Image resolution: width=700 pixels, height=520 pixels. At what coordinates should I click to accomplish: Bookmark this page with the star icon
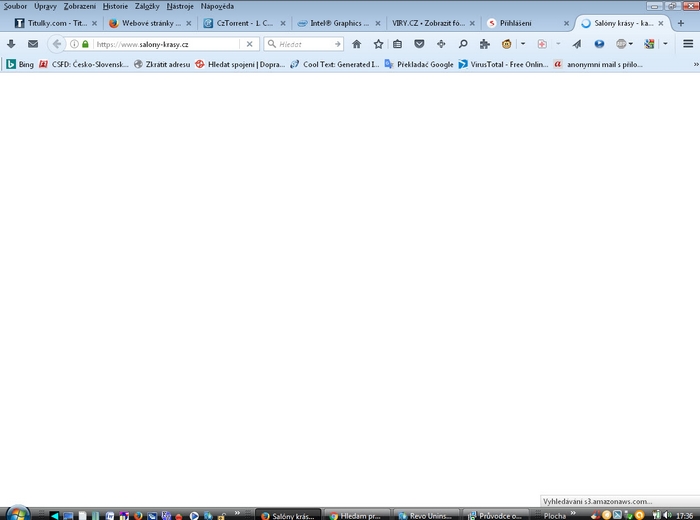[x=378, y=44]
